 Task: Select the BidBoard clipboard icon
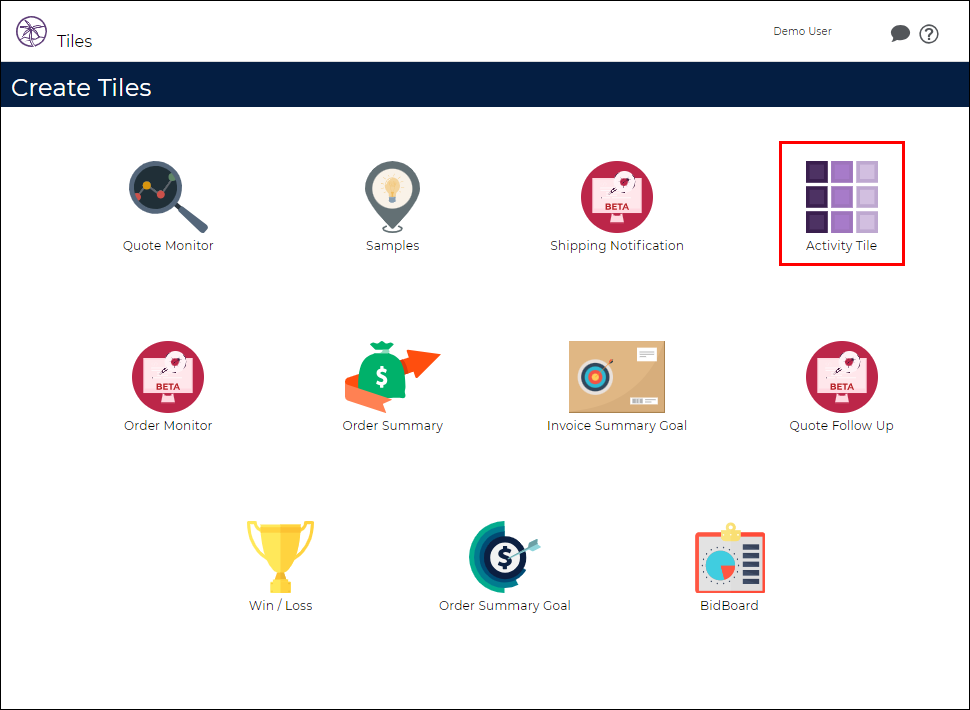point(729,560)
